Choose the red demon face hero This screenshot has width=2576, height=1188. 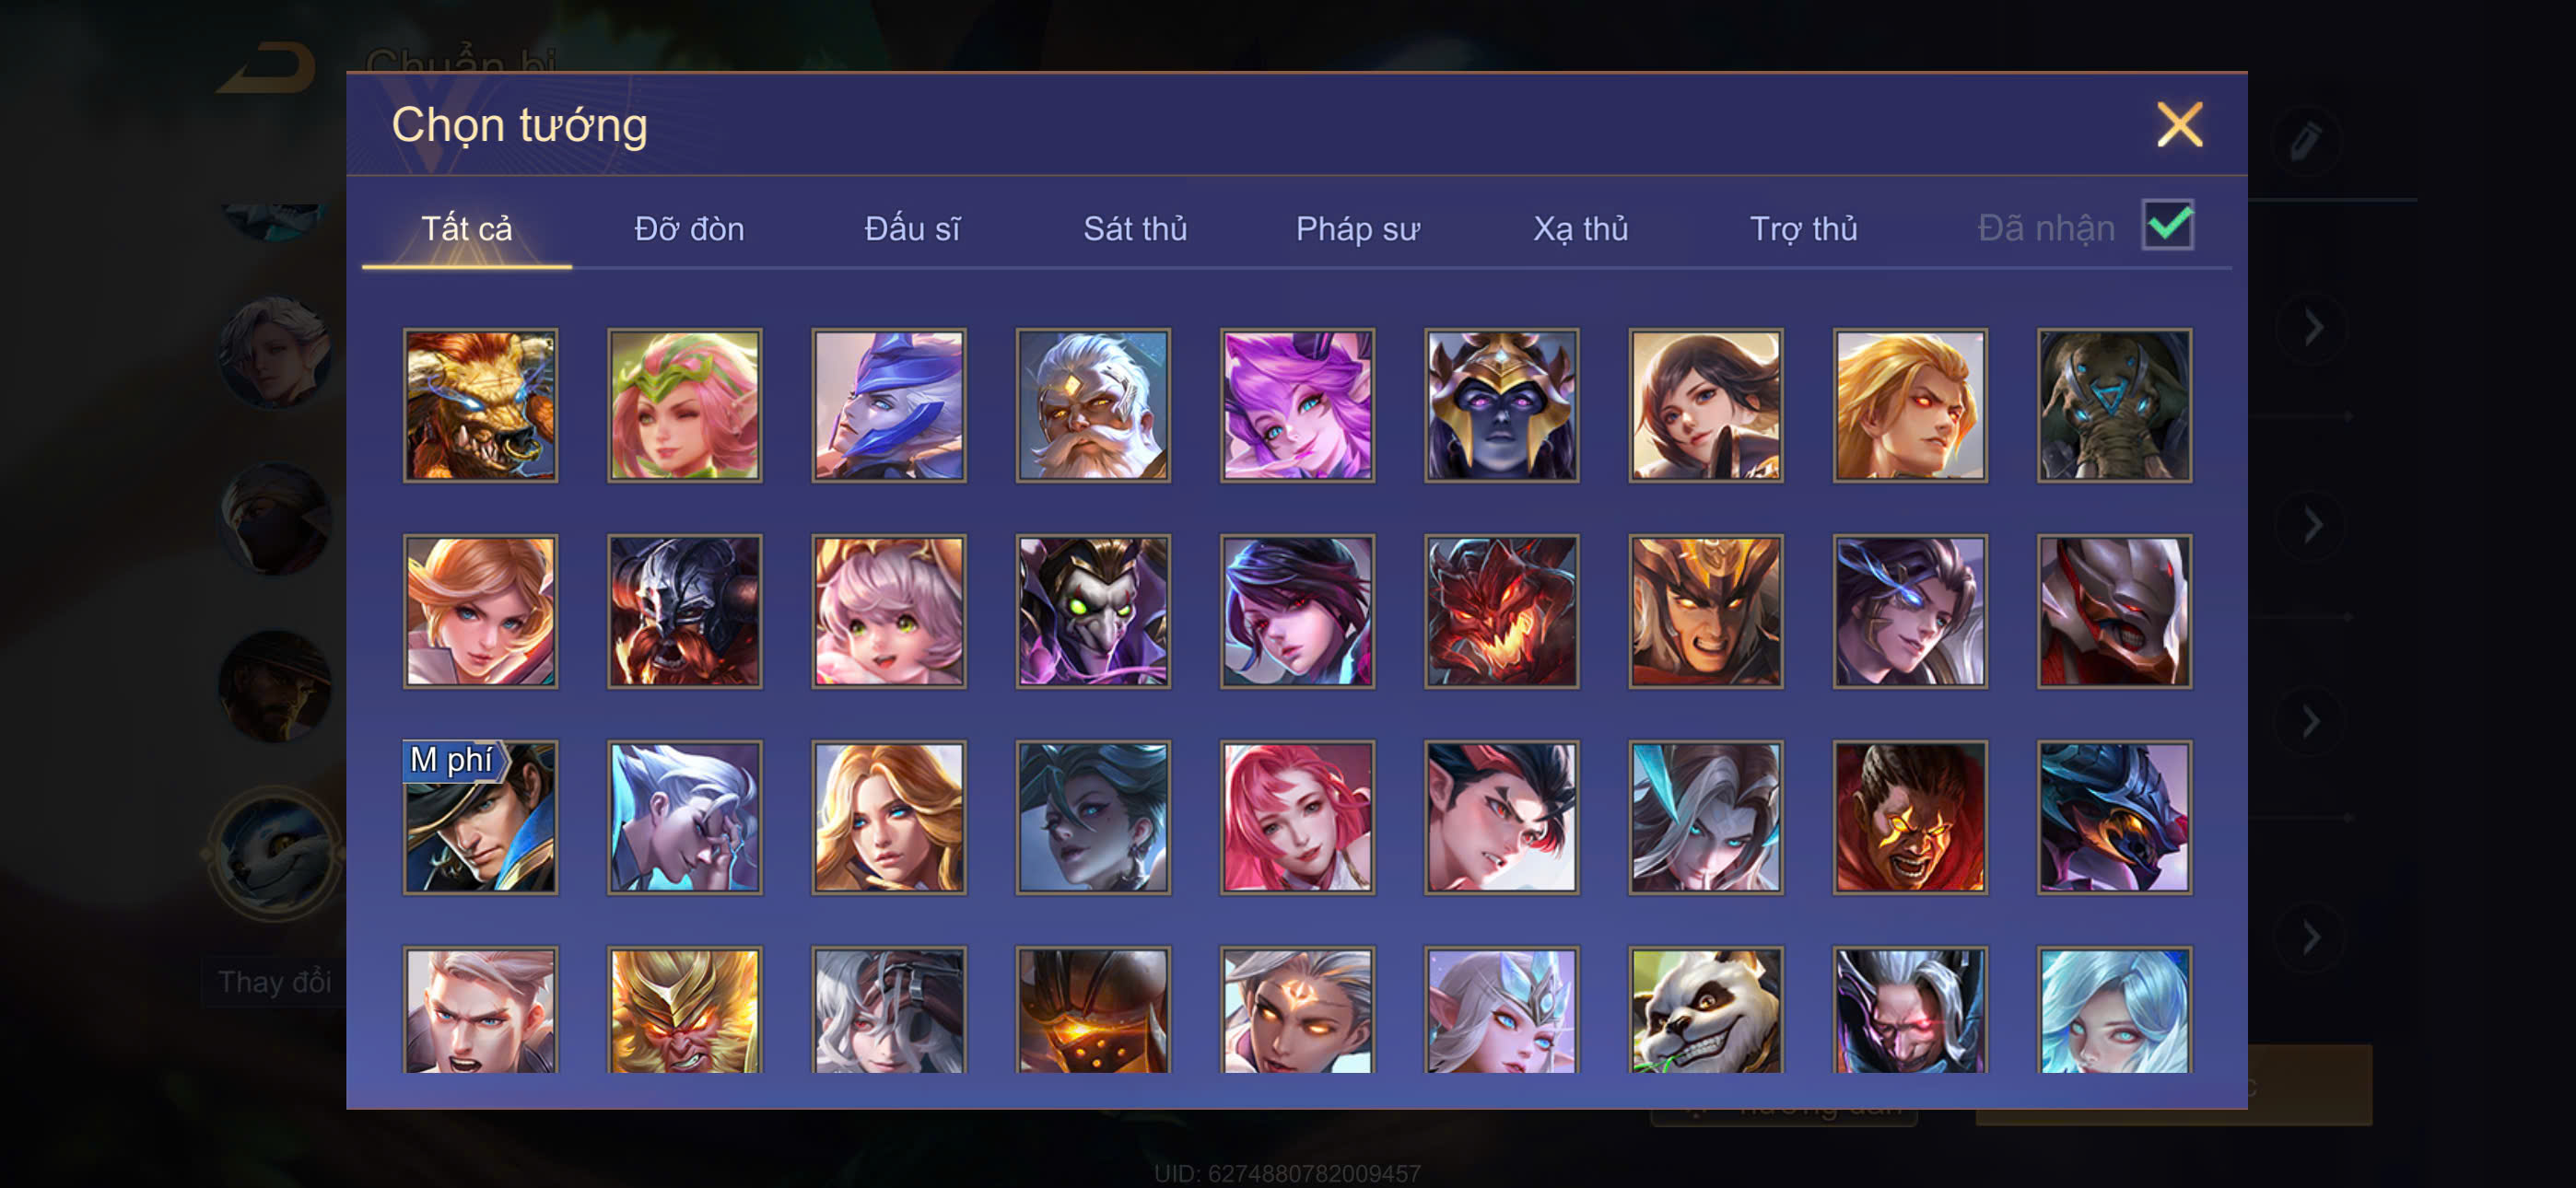point(1501,611)
